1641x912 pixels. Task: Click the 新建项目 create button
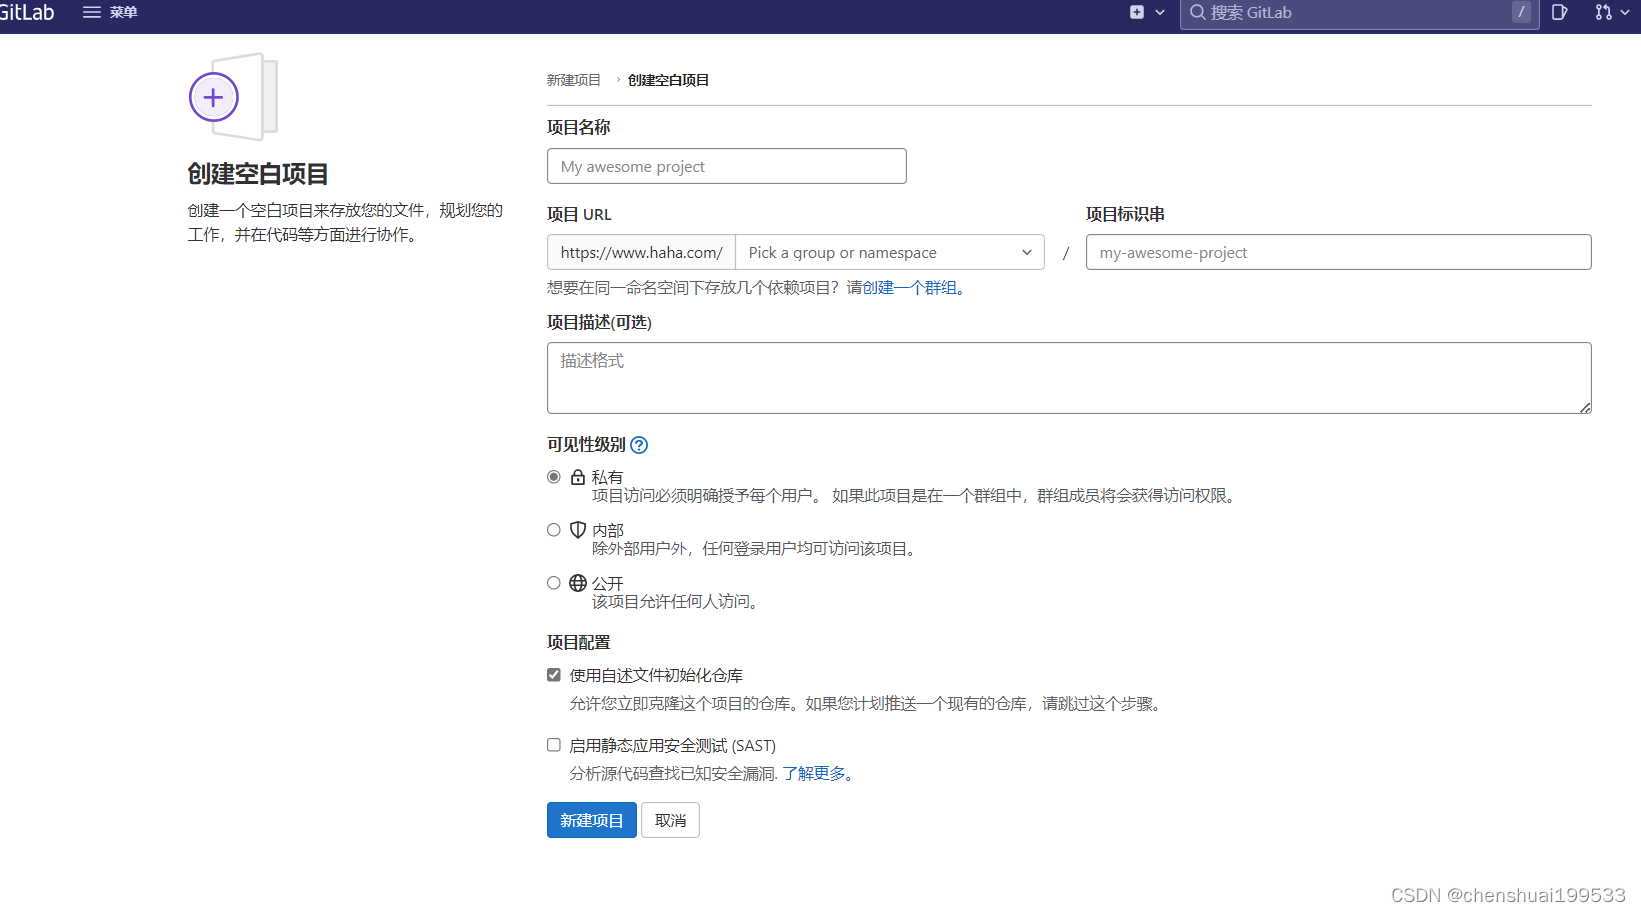click(592, 820)
